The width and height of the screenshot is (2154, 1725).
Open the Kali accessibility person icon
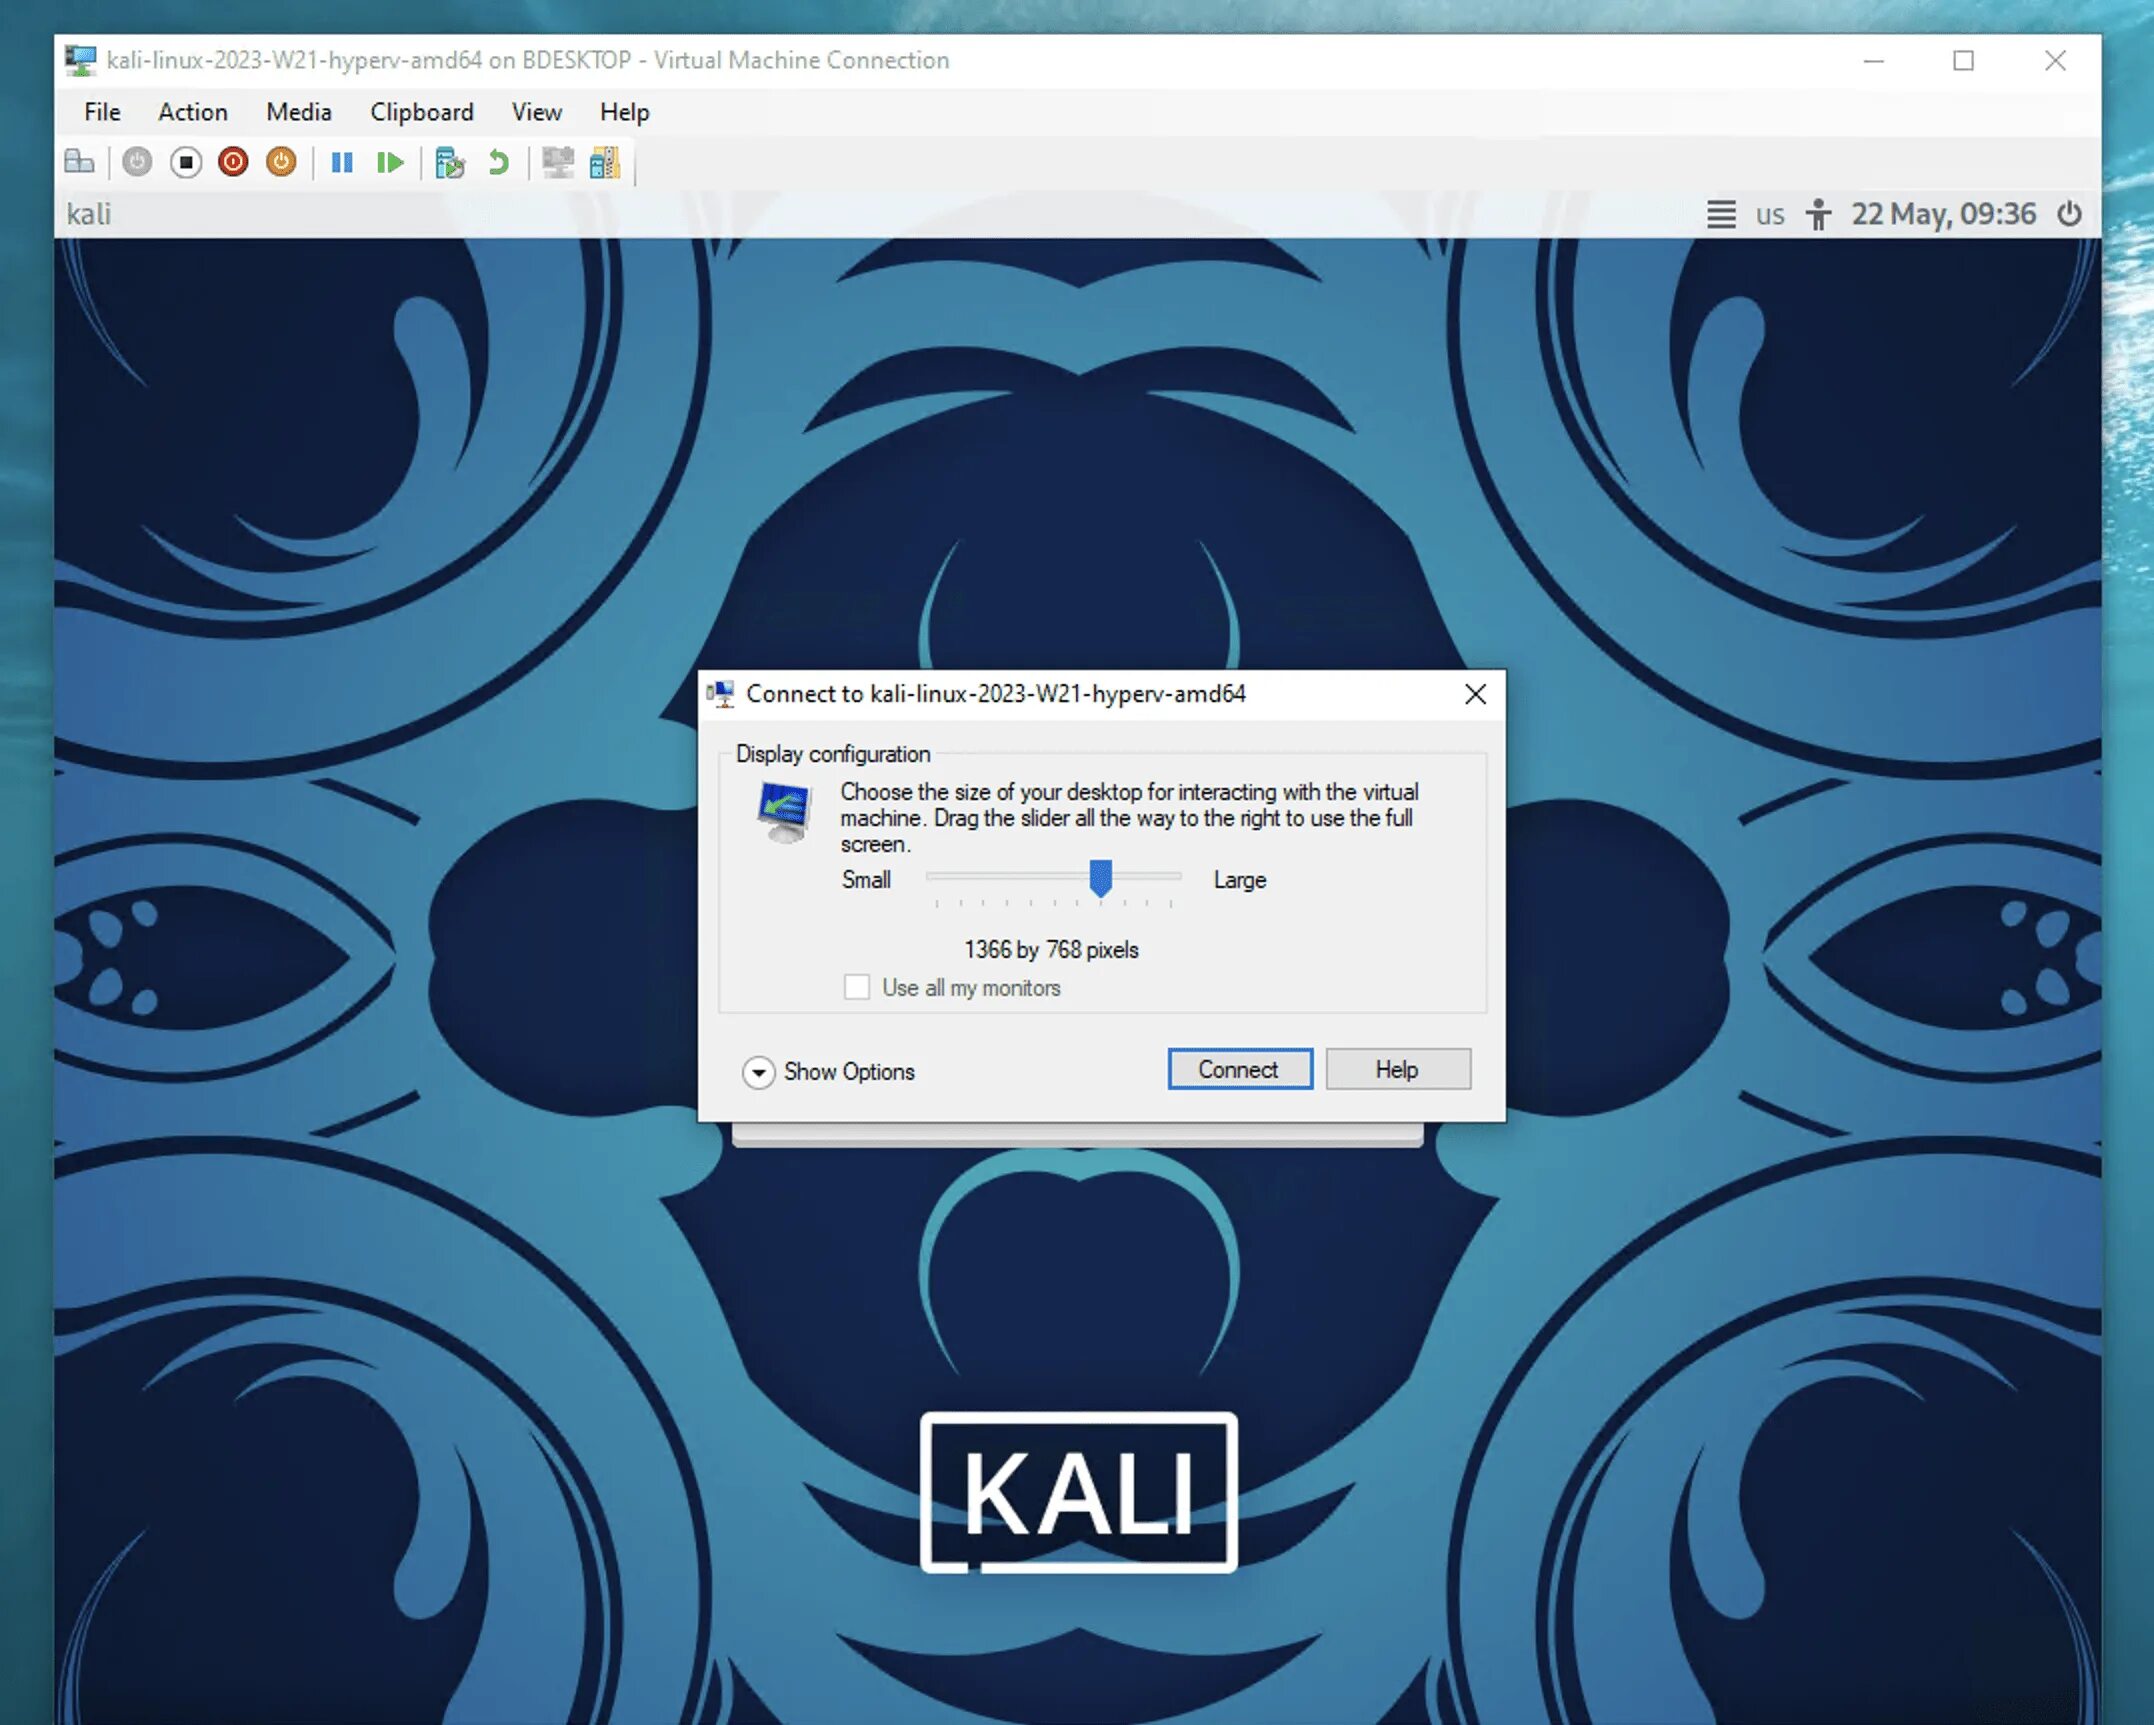tap(1818, 214)
